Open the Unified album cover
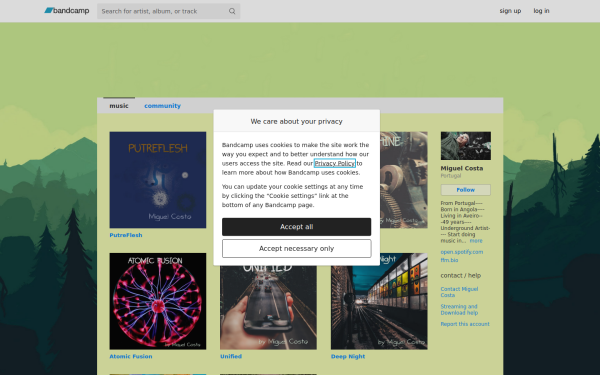Viewport: 600px width, 375px height. pyautogui.click(x=268, y=307)
